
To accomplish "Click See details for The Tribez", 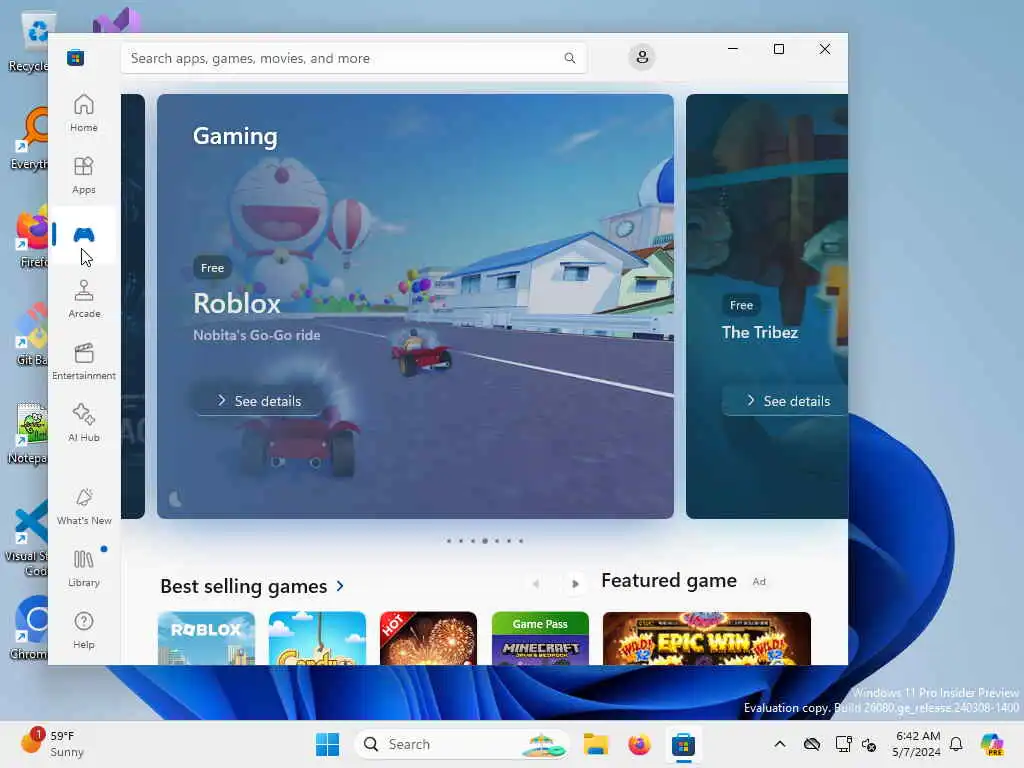I will click(786, 400).
